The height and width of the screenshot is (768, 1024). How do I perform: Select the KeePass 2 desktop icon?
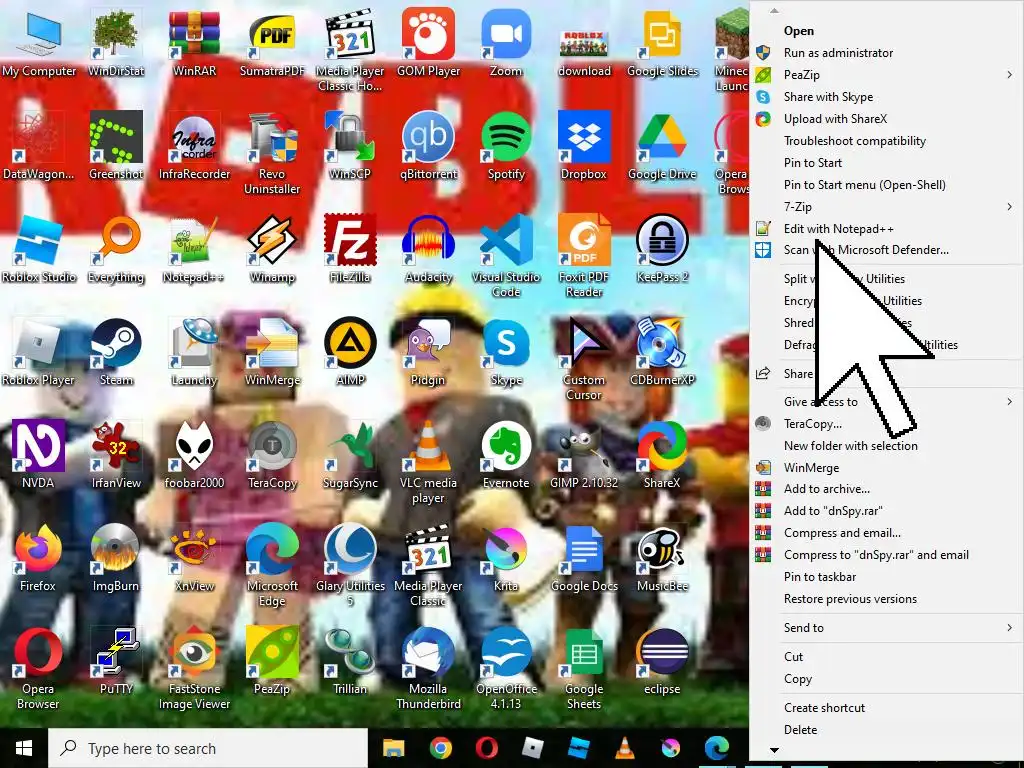click(662, 249)
